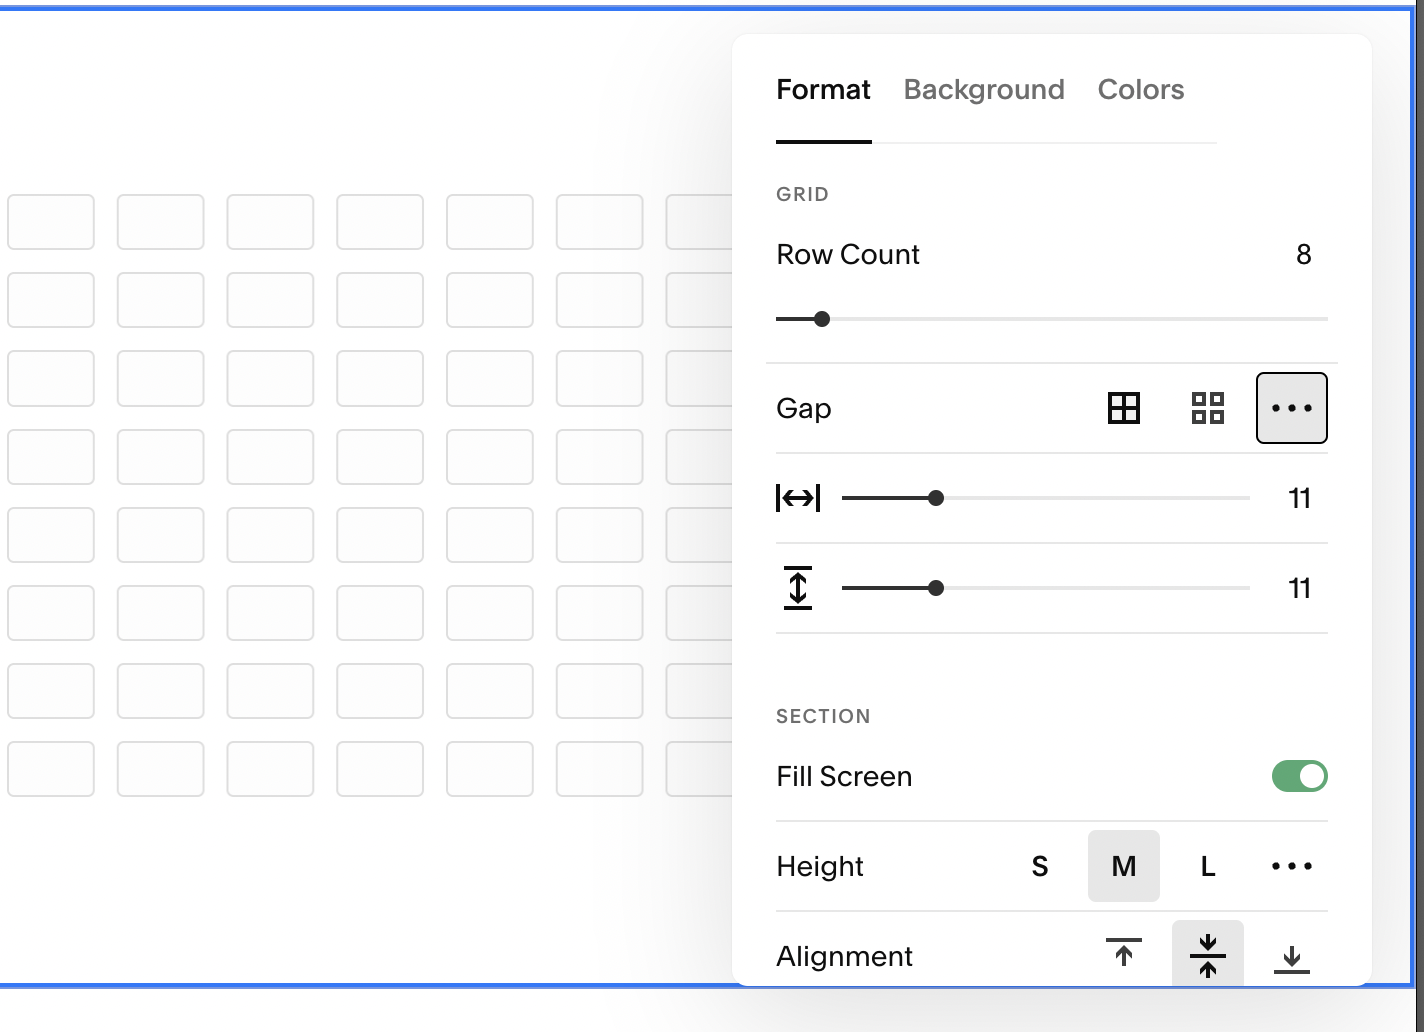
Task: Disable the Fill Screen toggle
Action: tap(1299, 776)
